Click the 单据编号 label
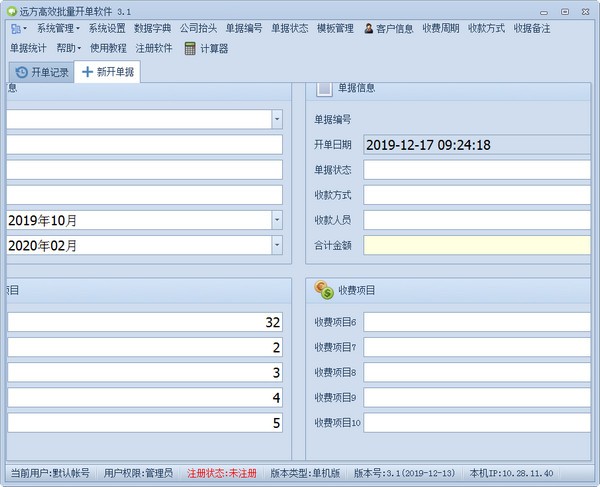600x487 pixels. [x=333, y=119]
